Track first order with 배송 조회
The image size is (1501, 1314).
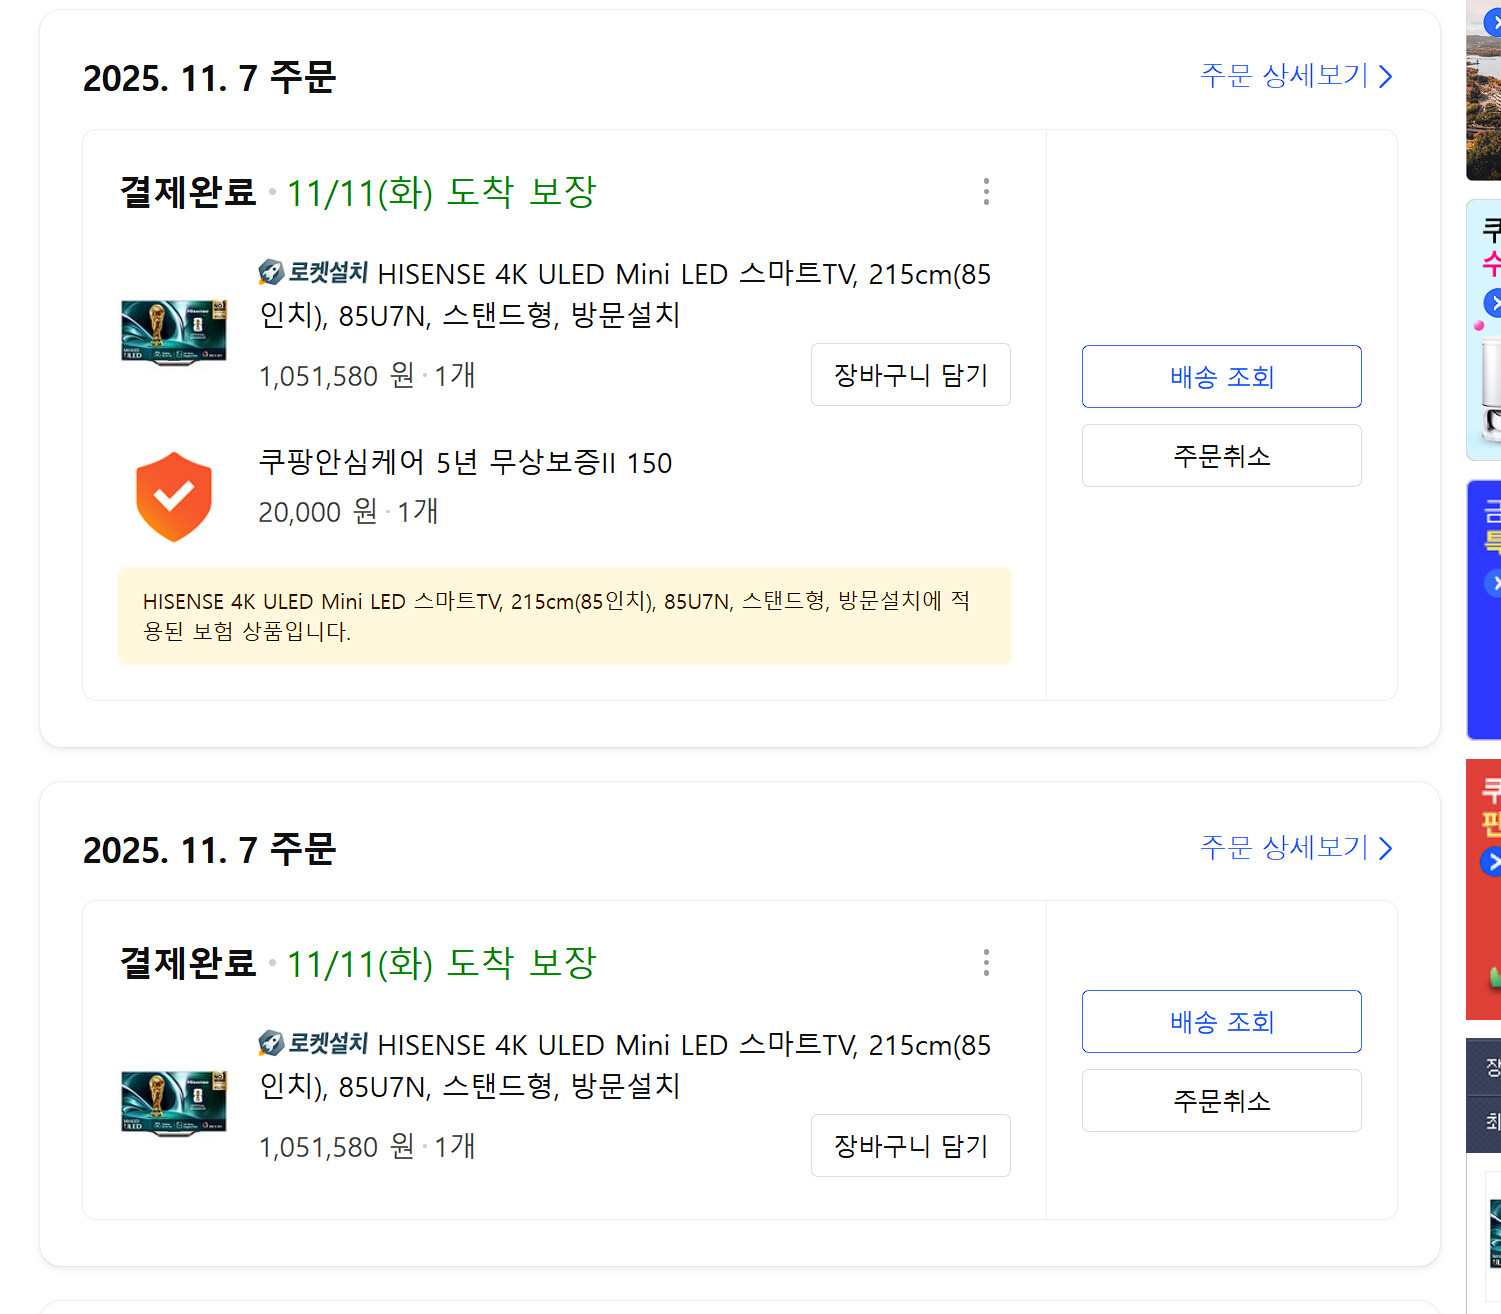coord(1222,377)
